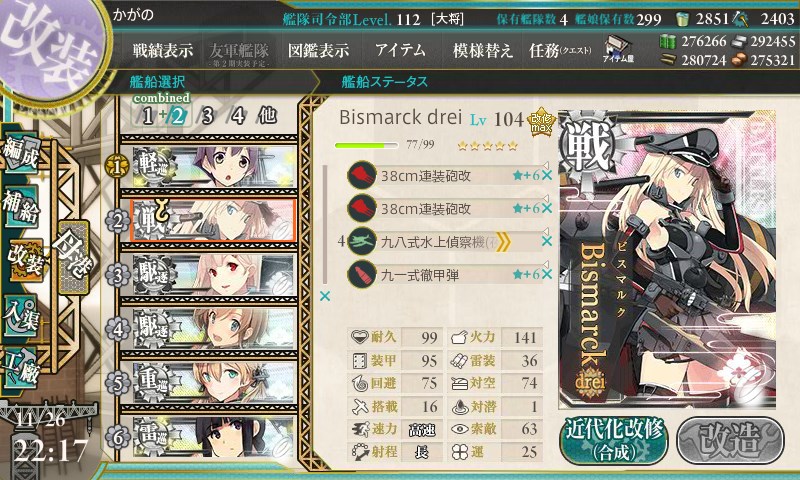800x480 pixels.
Task: Remove the first 38cm連装砲改 with its X
Action: pos(546,175)
